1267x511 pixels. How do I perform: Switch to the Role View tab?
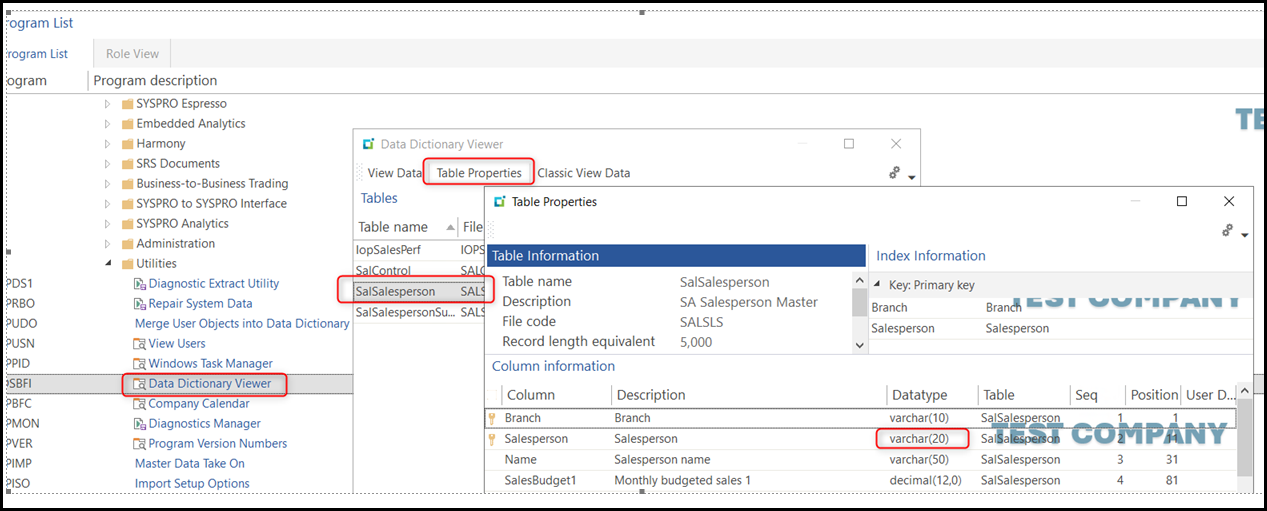pos(133,54)
